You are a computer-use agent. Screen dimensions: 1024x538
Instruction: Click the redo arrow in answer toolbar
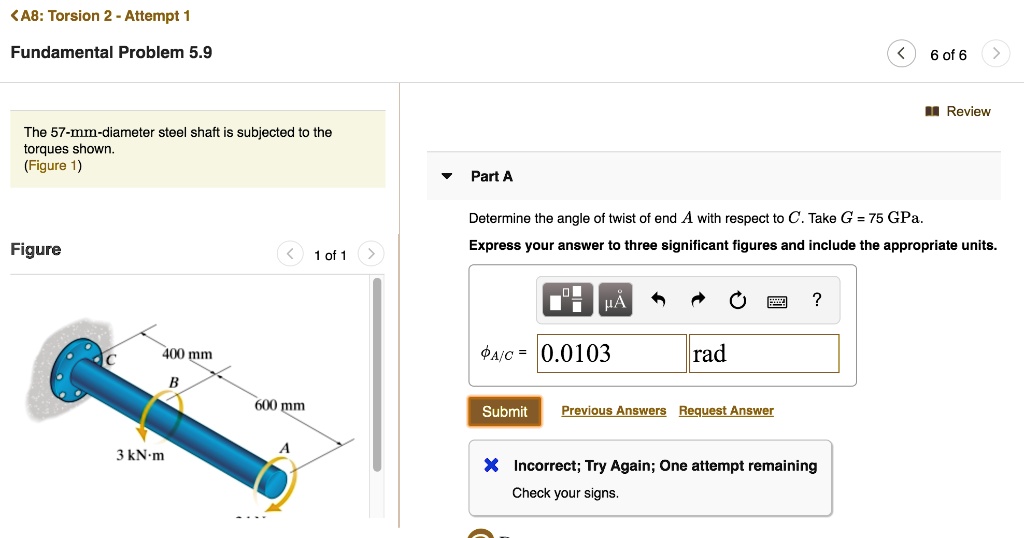coord(698,300)
